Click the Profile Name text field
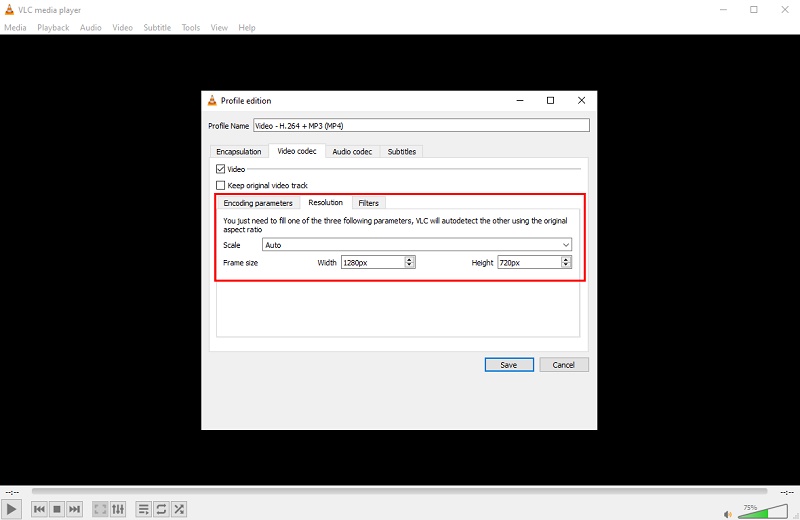Screen dimensions: 800x520 pos(421,126)
